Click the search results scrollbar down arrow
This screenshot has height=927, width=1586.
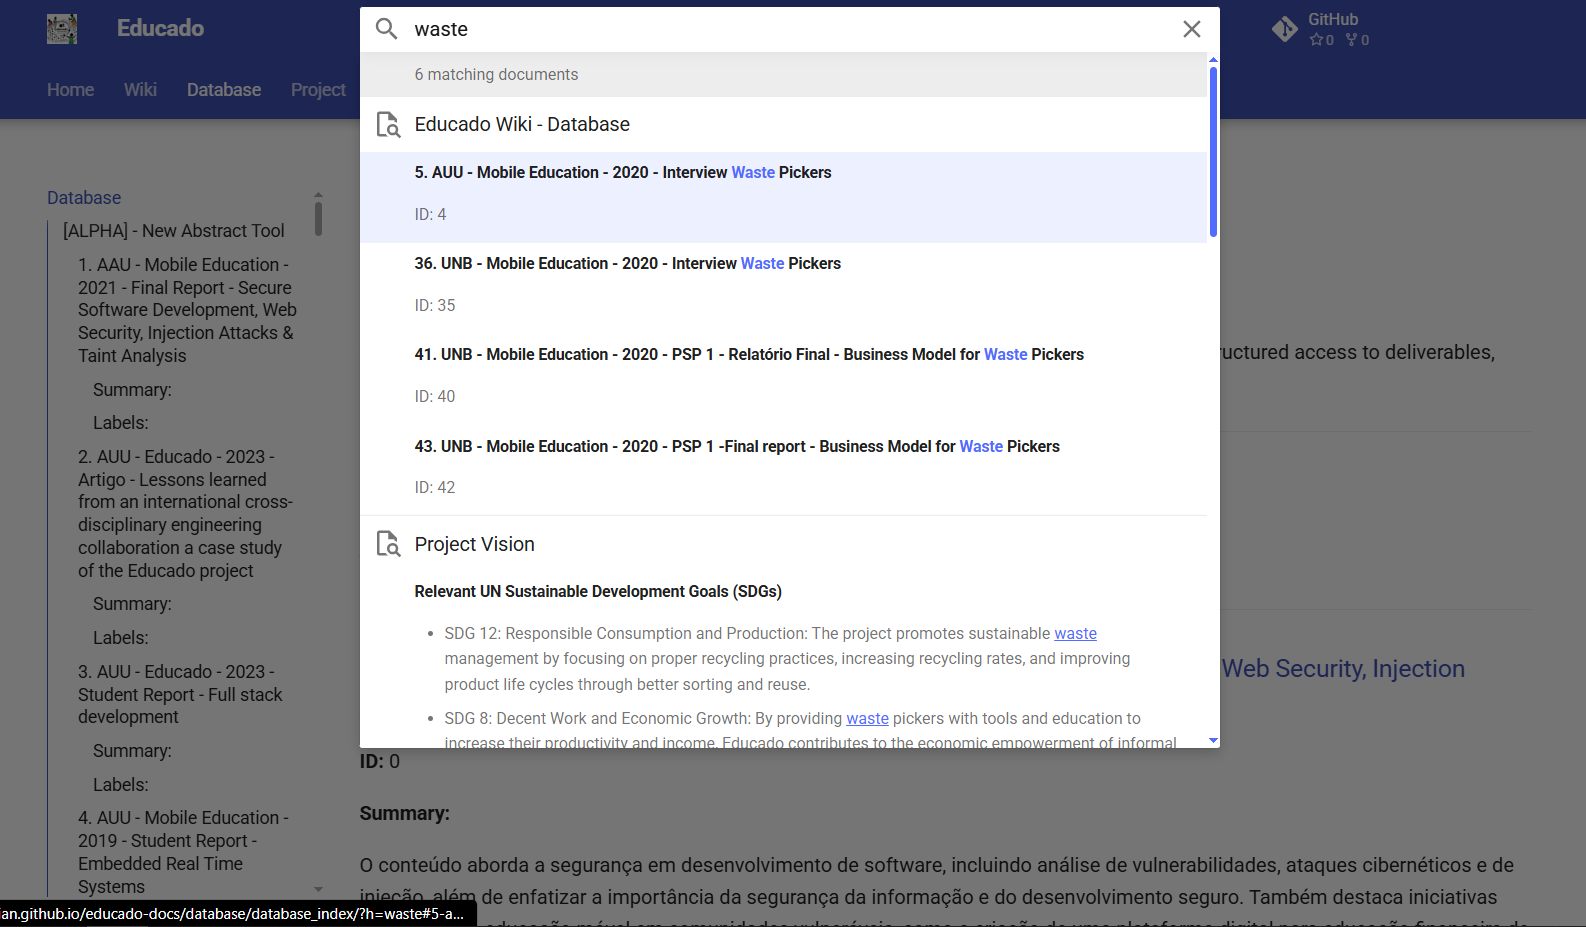pos(1213,741)
